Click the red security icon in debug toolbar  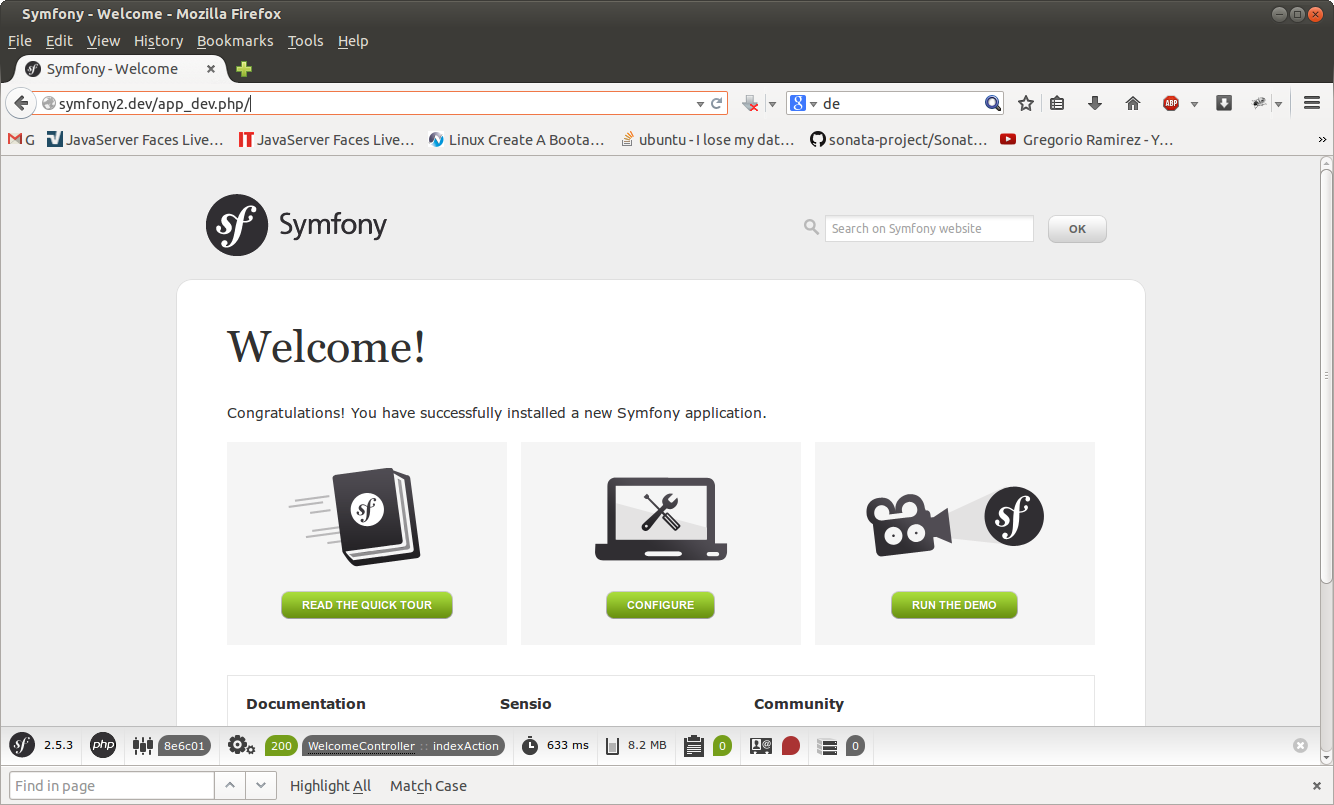click(x=790, y=745)
